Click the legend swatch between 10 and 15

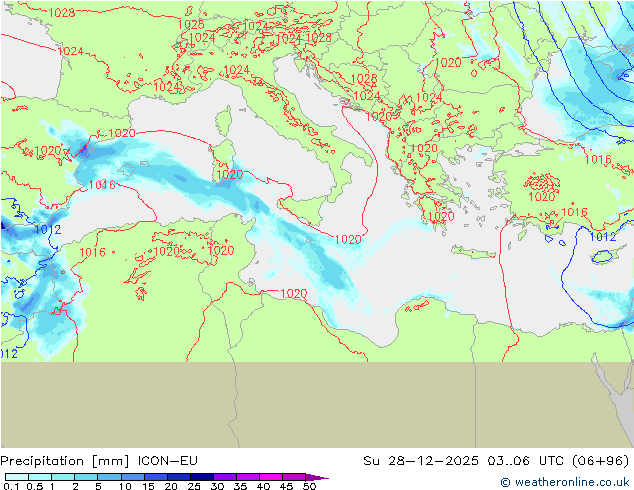point(132,477)
